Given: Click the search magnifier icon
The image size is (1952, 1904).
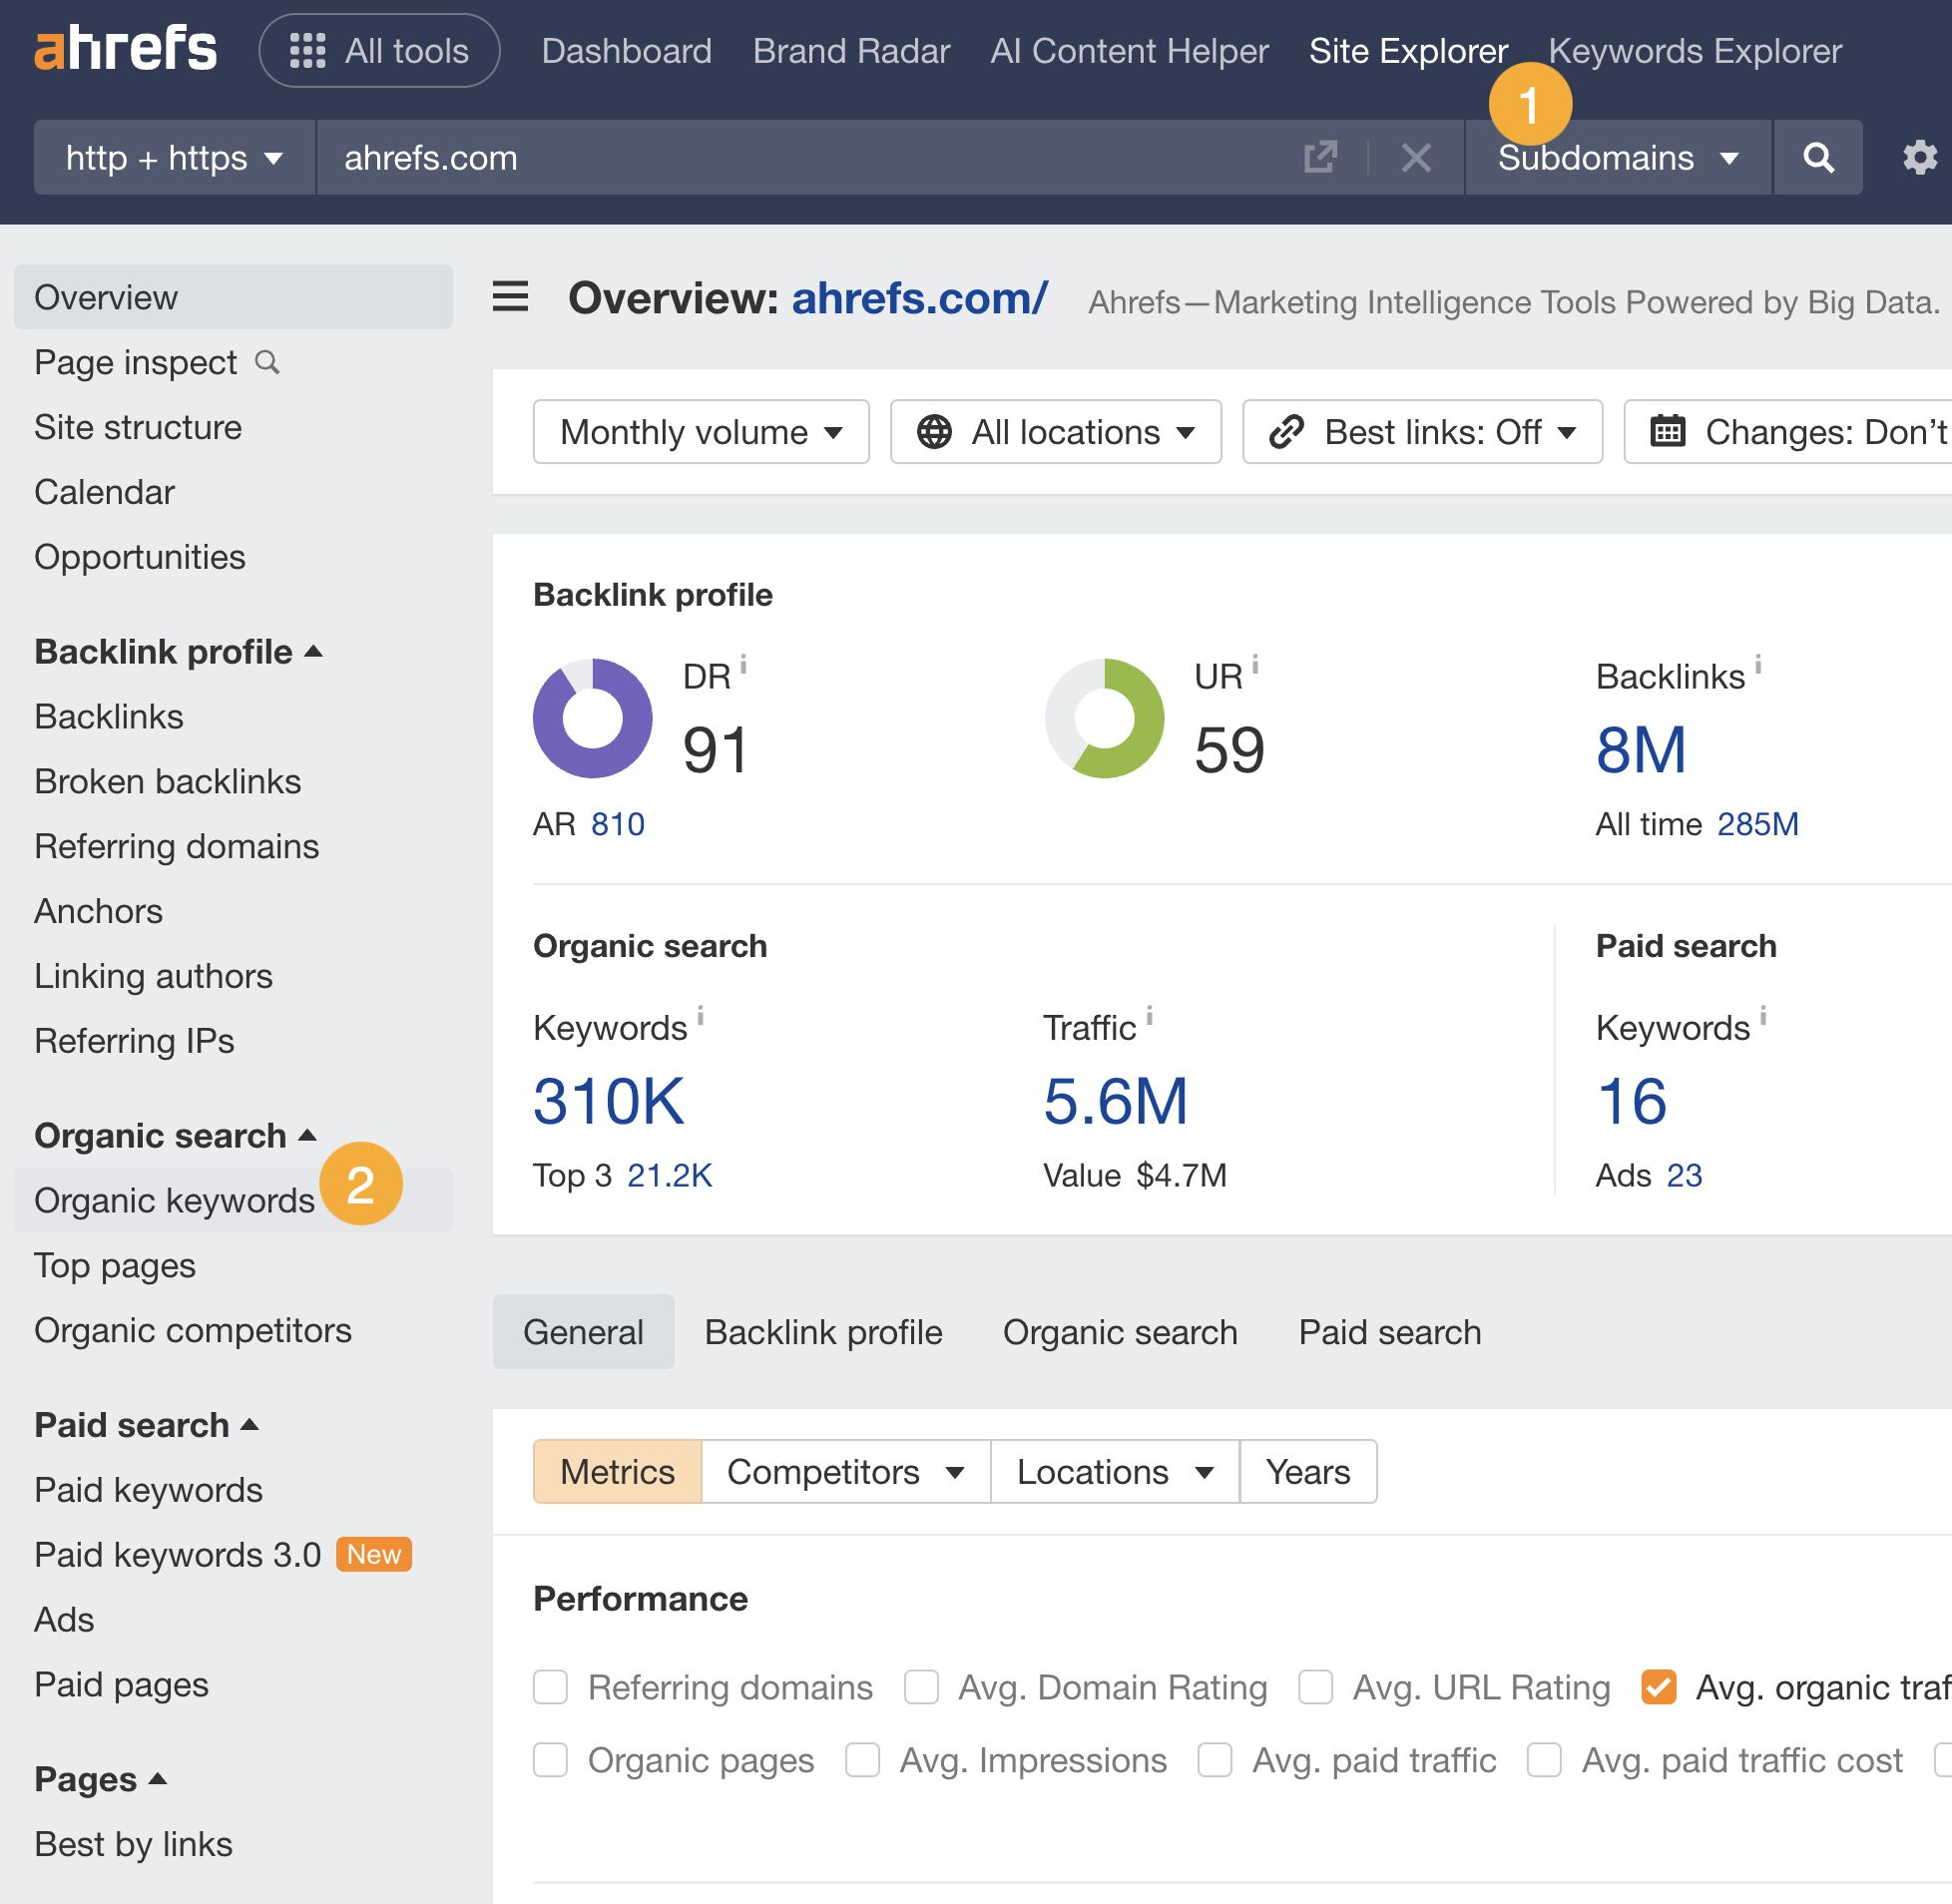Looking at the screenshot, I should 1819,157.
